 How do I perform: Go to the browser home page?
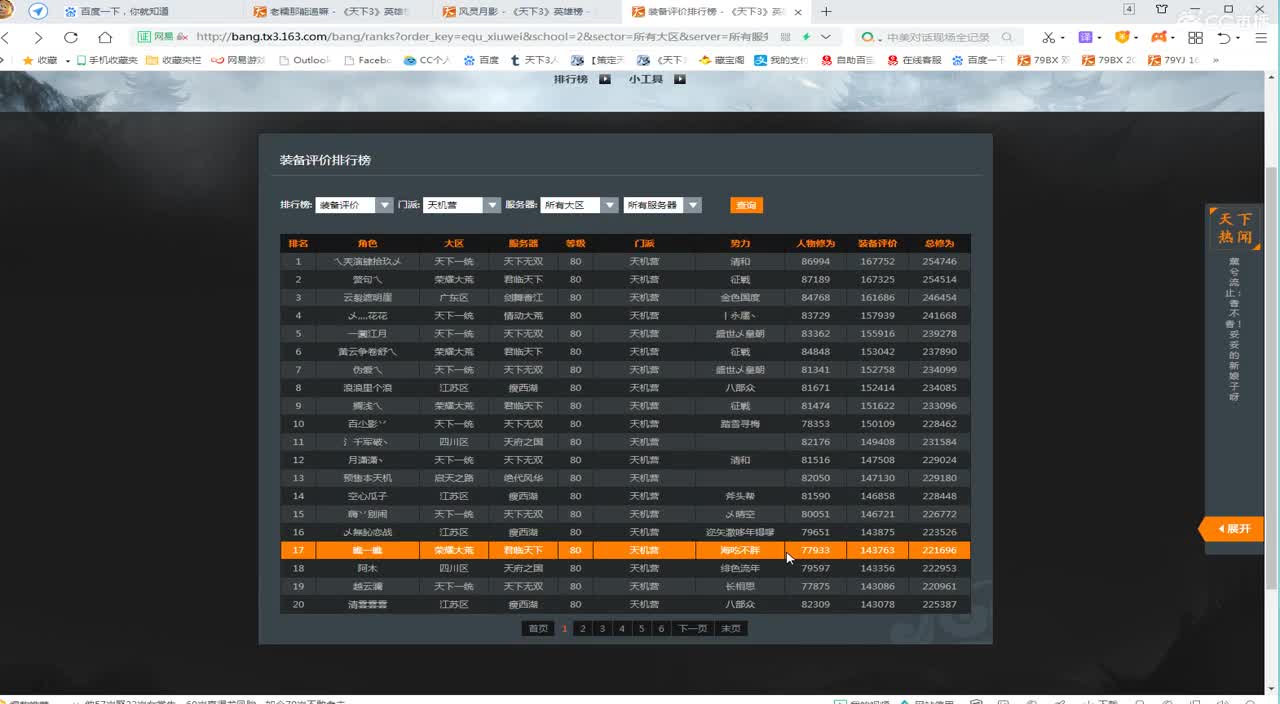pyautogui.click(x=105, y=37)
